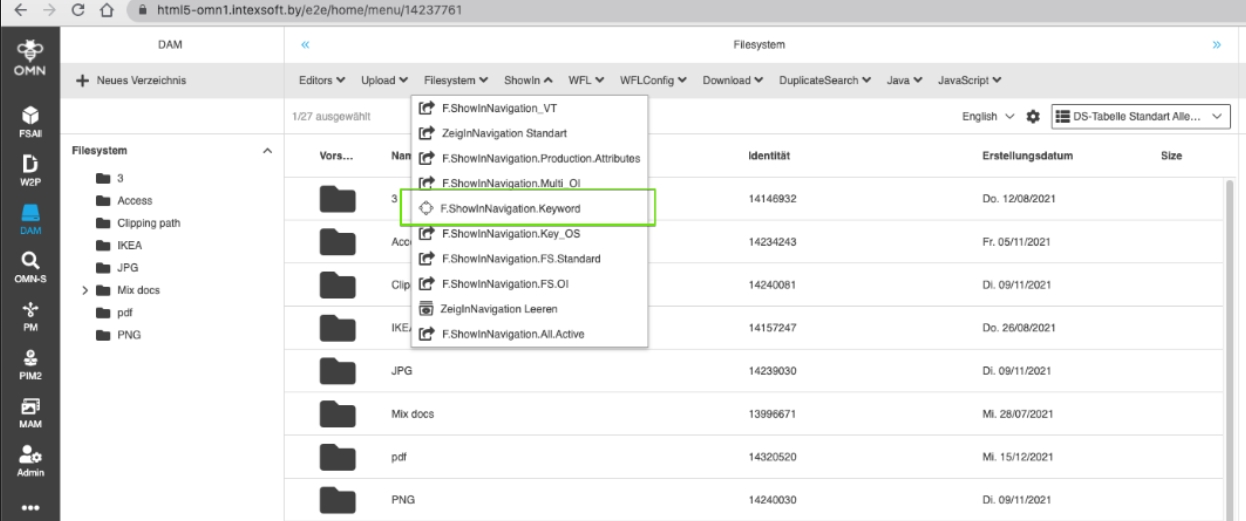Viewport: 1246px width, 521px height.
Task: Select F.ShowInNavigation.Key_OS entry
Action: click(529, 234)
